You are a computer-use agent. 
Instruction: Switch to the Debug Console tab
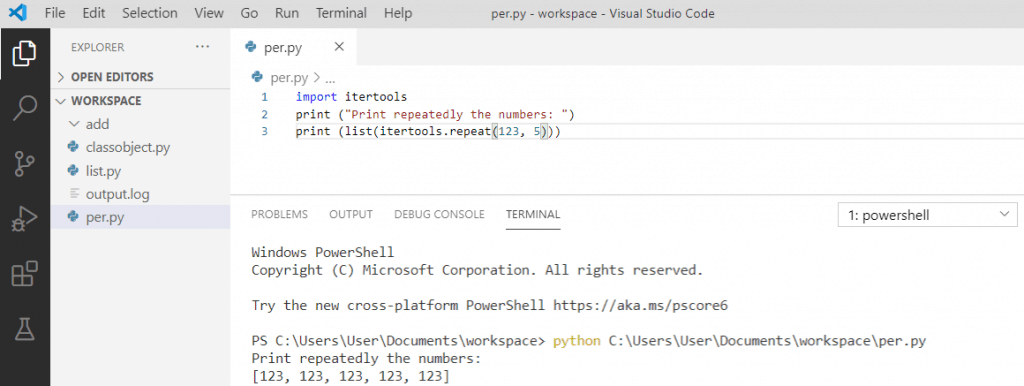tap(439, 214)
